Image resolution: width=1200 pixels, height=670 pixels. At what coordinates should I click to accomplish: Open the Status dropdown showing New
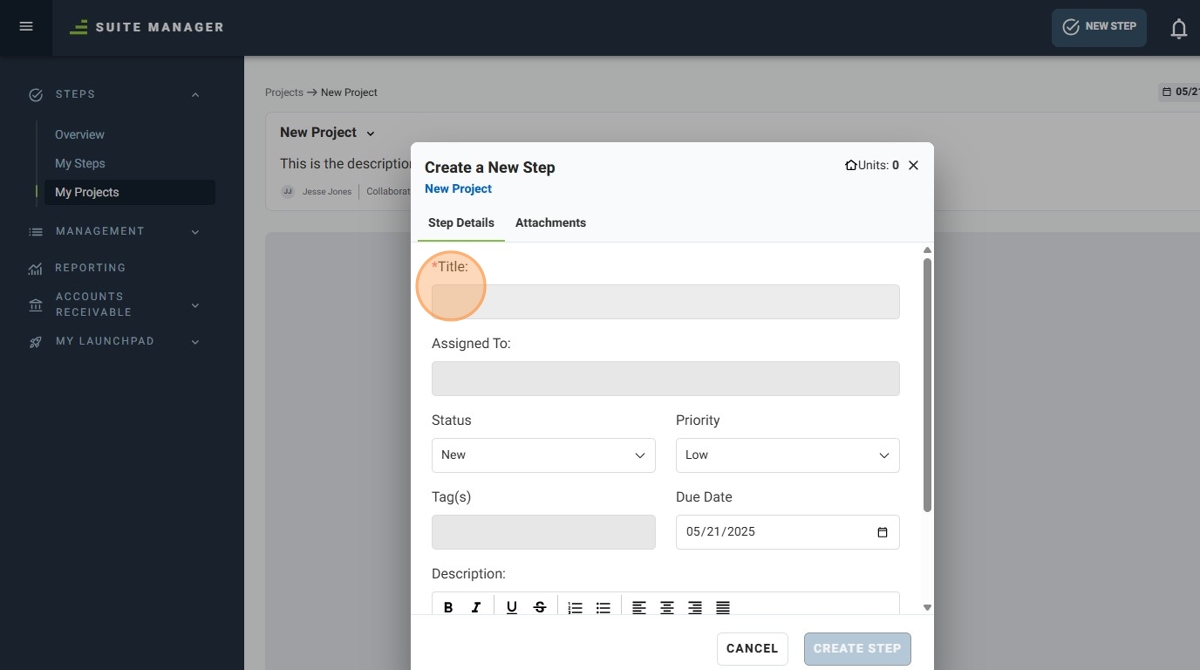pyautogui.click(x=544, y=455)
